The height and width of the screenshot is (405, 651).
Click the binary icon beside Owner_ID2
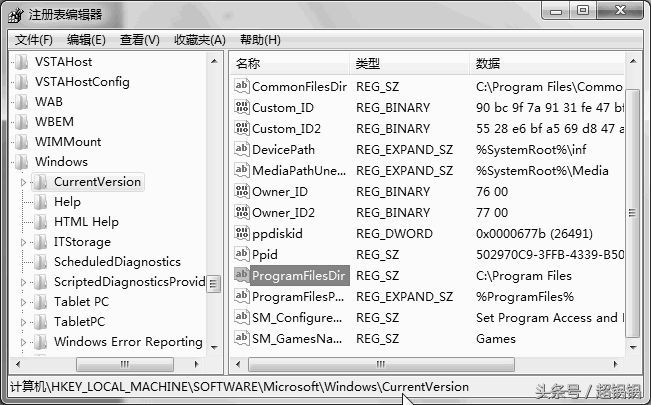click(242, 212)
